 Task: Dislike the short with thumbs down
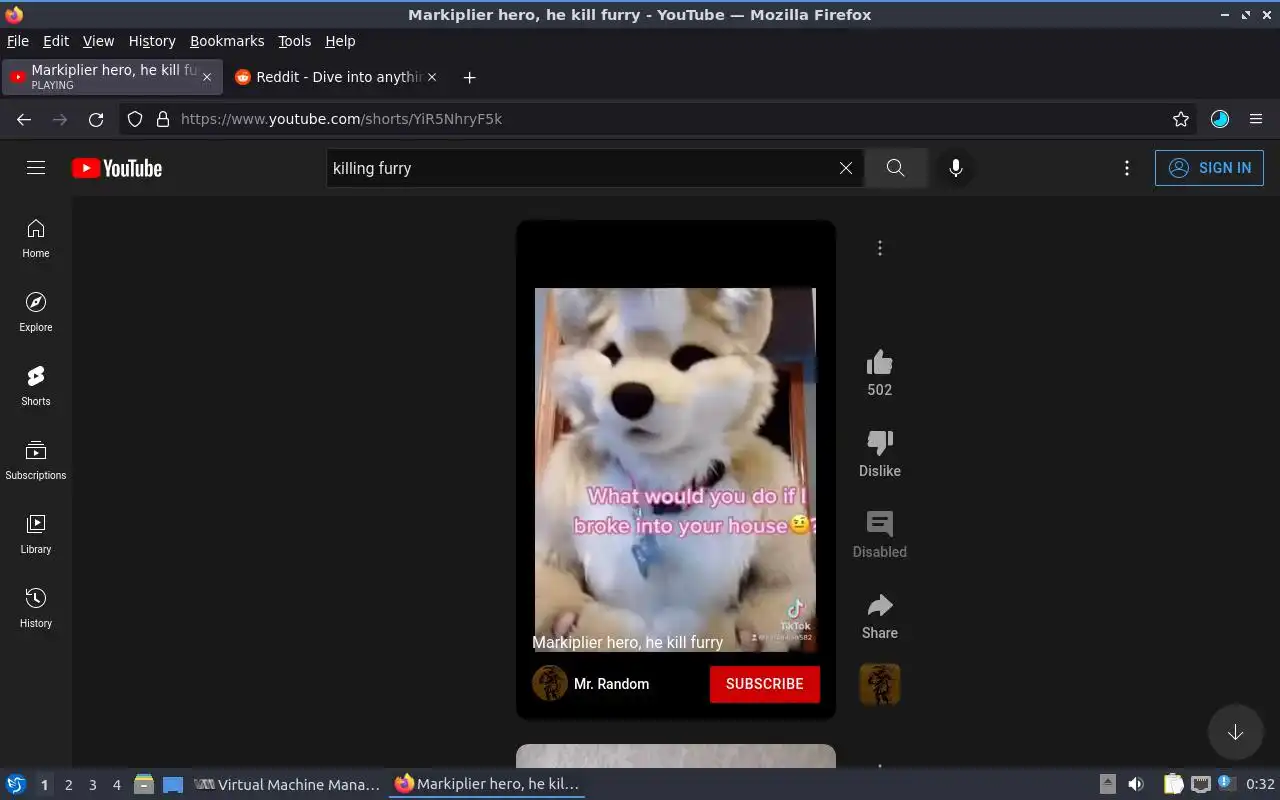pos(880,443)
